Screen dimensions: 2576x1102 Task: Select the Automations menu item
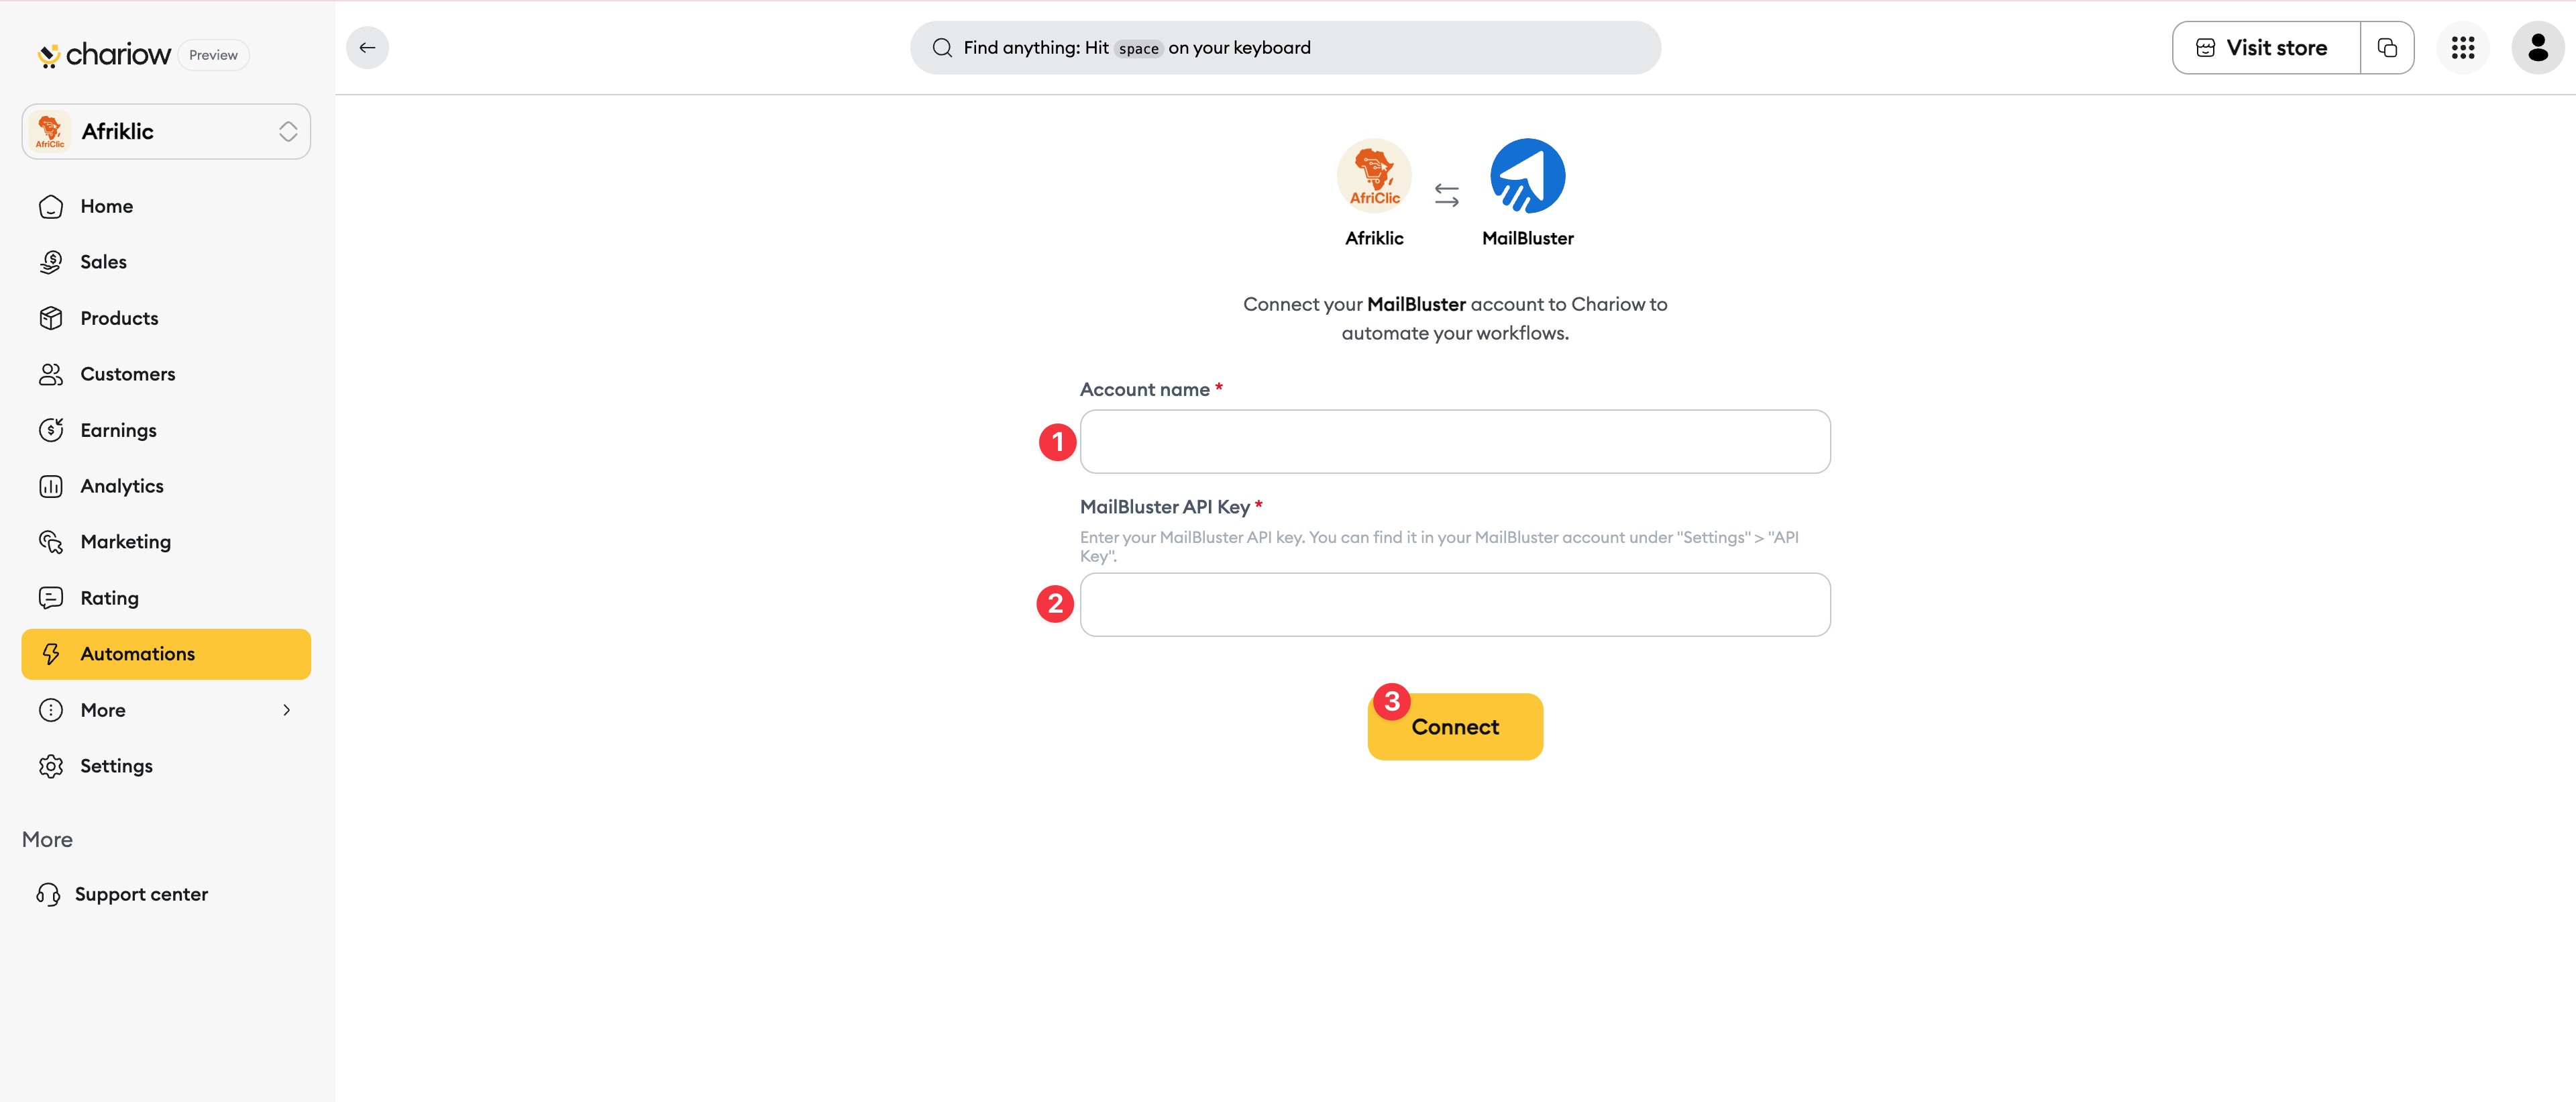[x=166, y=654]
